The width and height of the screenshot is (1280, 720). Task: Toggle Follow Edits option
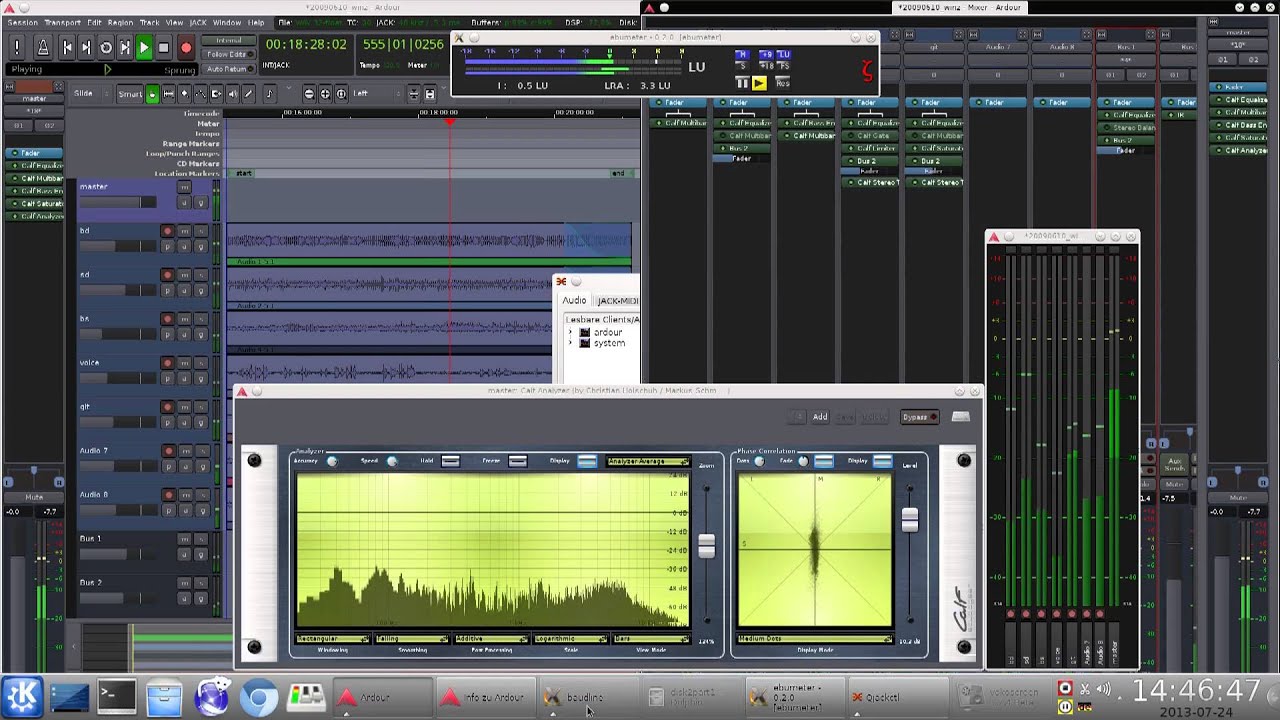[x=228, y=54]
